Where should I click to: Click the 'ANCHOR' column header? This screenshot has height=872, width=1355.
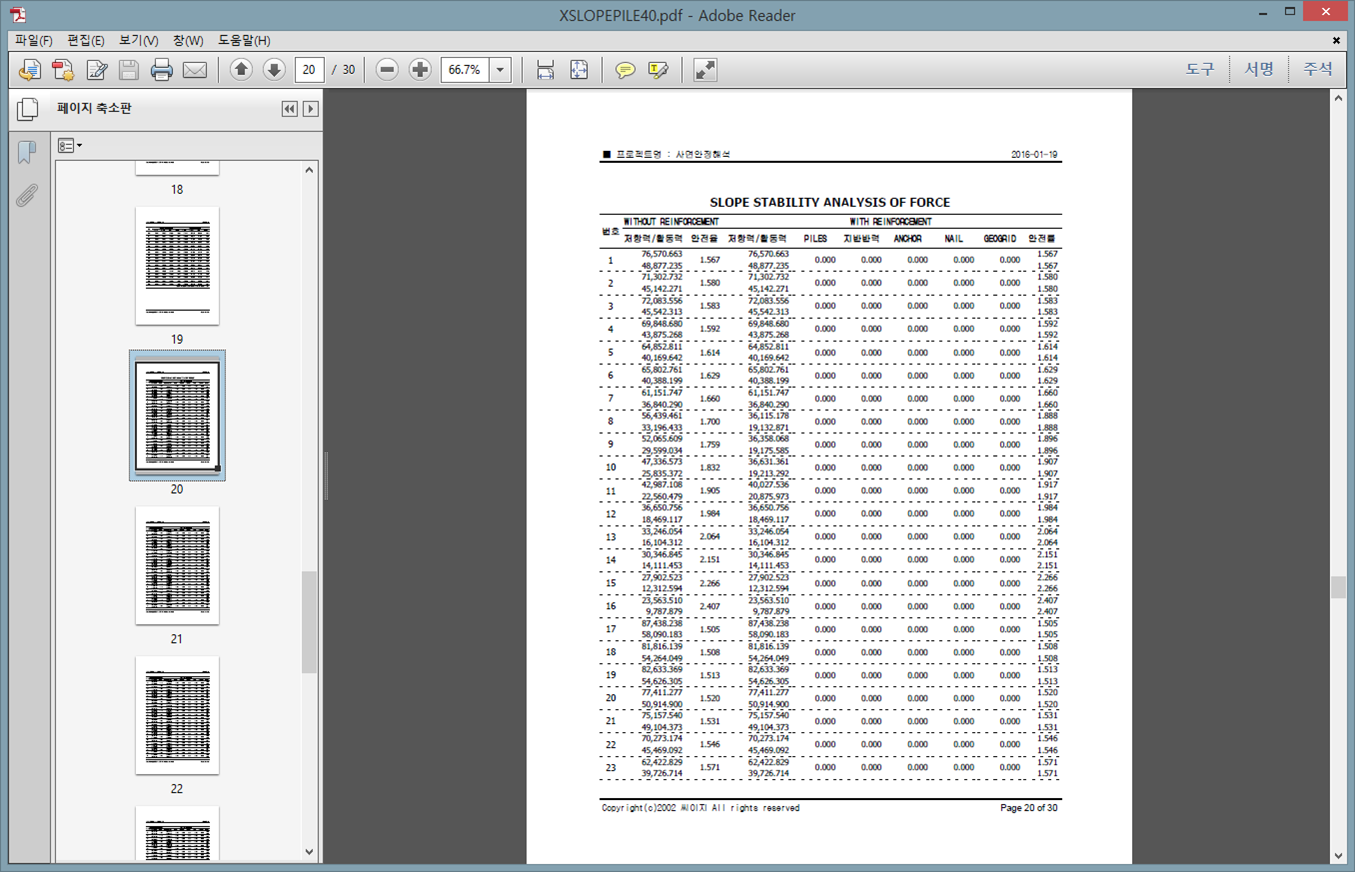(908, 239)
